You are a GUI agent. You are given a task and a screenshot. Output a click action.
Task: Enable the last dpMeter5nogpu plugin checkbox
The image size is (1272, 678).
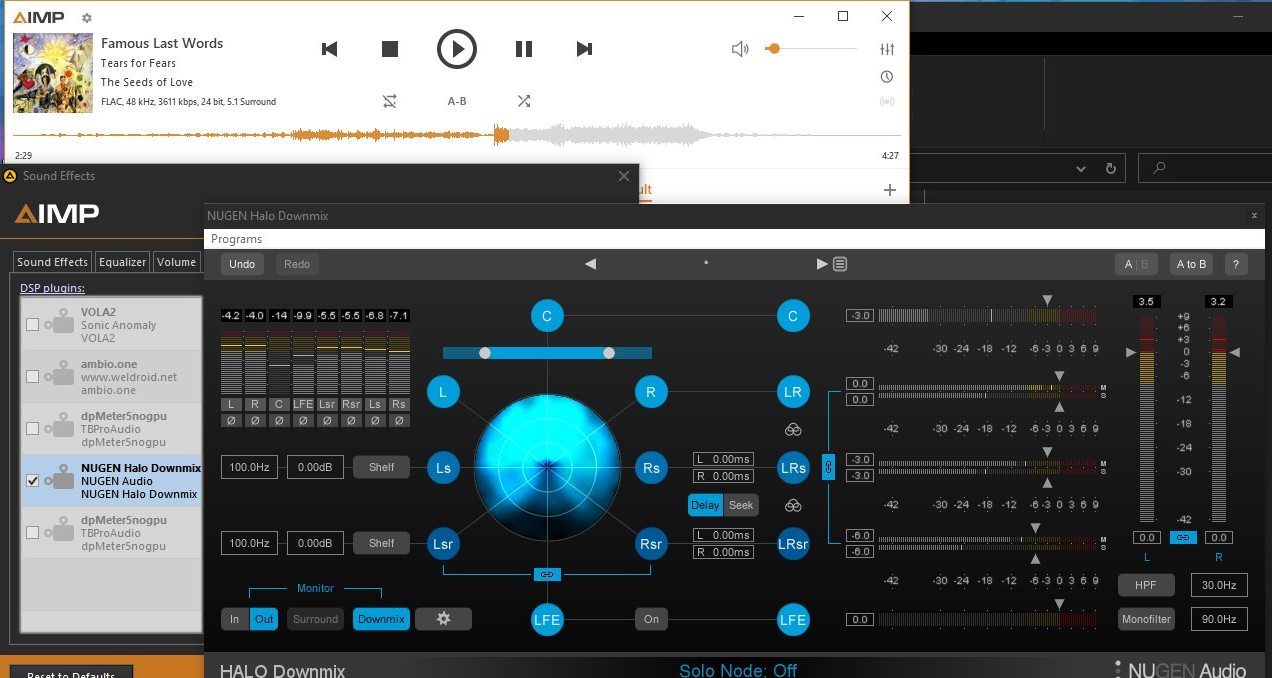tap(33, 533)
